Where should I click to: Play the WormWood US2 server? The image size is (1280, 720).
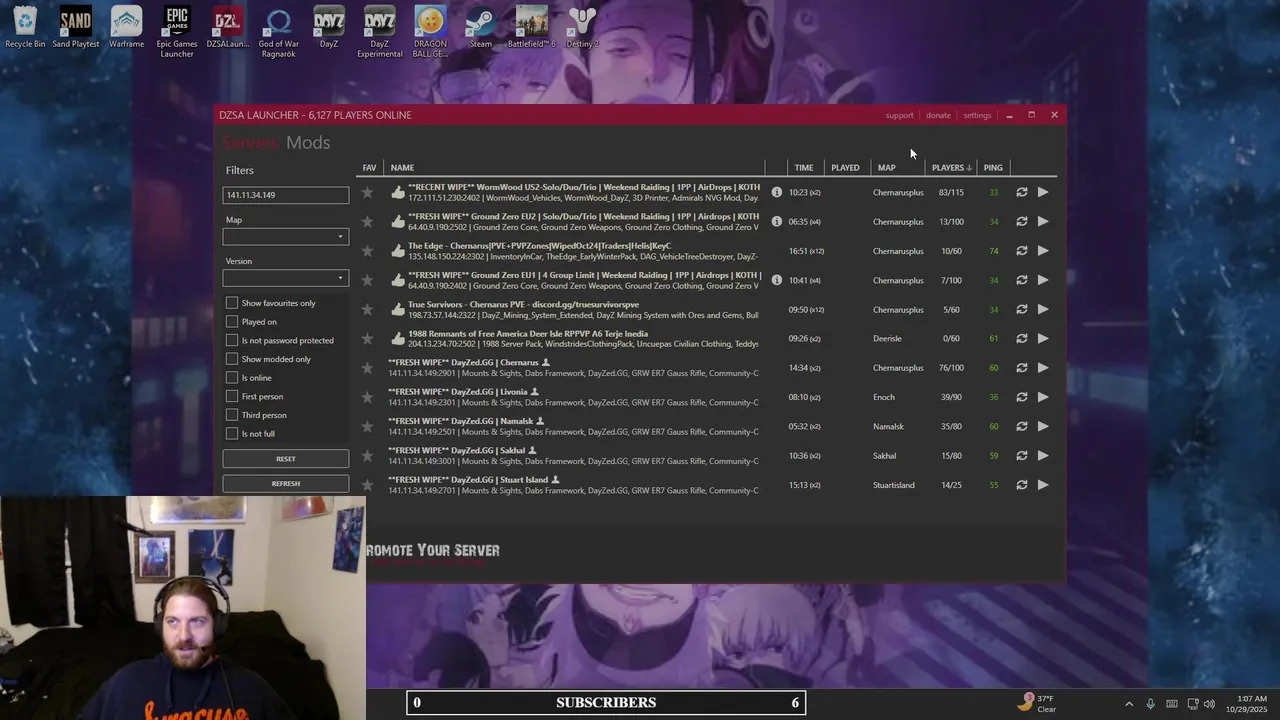click(1043, 192)
